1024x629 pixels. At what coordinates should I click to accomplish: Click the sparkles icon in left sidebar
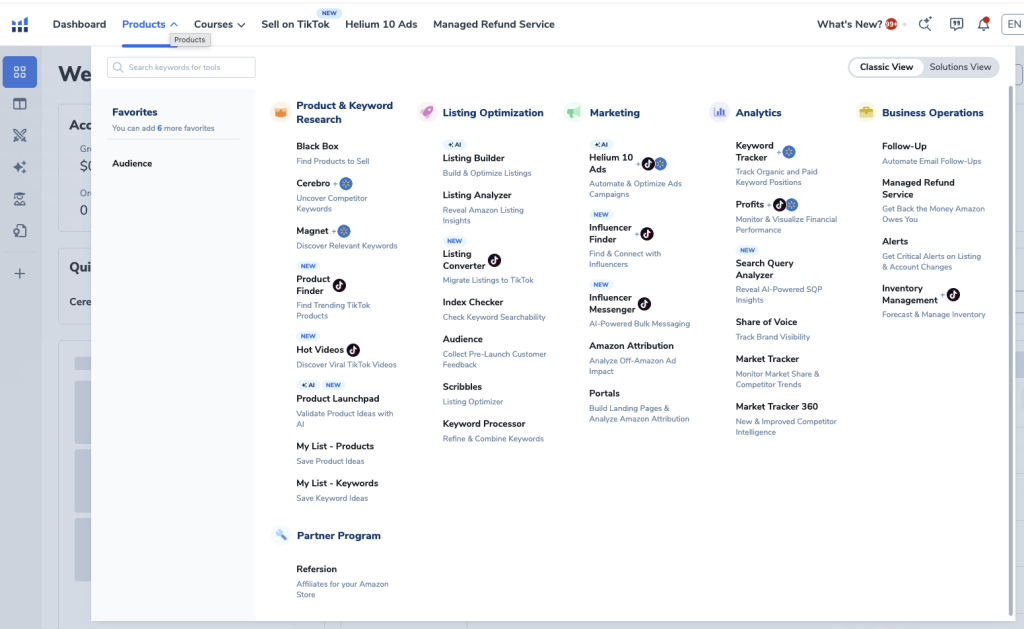pyautogui.click(x=20, y=167)
